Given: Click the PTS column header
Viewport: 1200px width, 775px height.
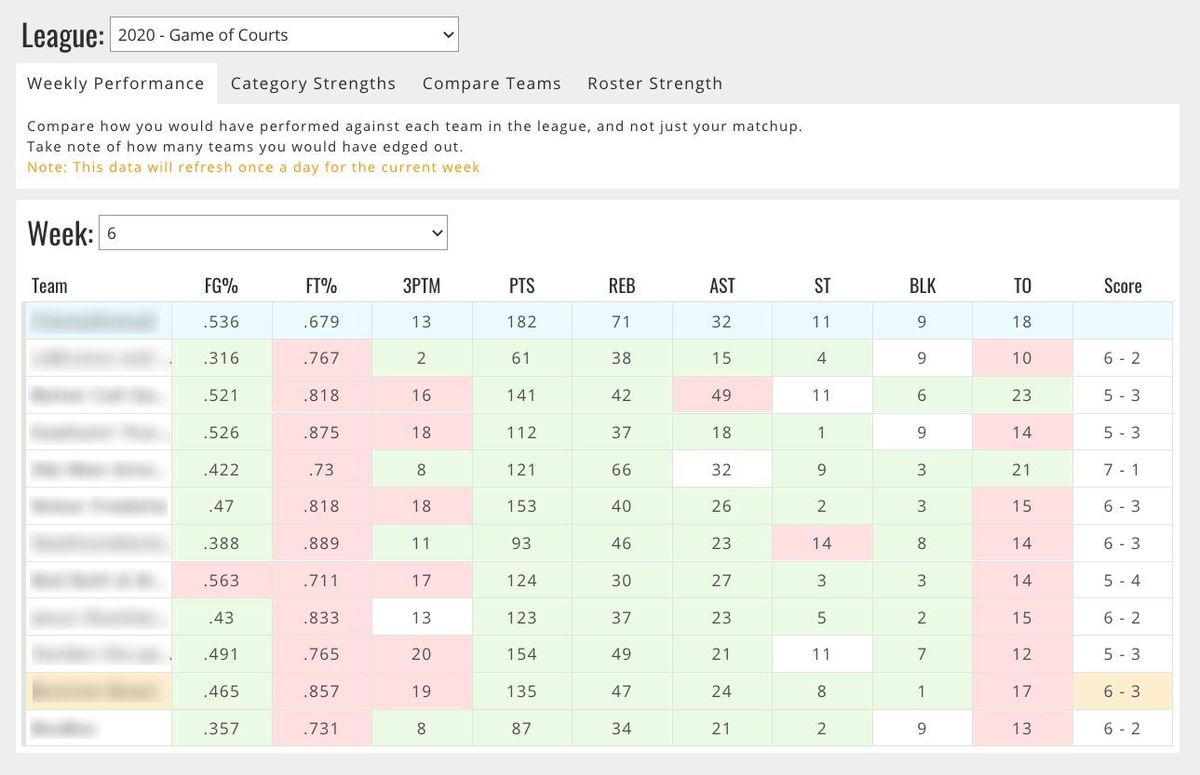Looking at the screenshot, I should tap(521, 286).
